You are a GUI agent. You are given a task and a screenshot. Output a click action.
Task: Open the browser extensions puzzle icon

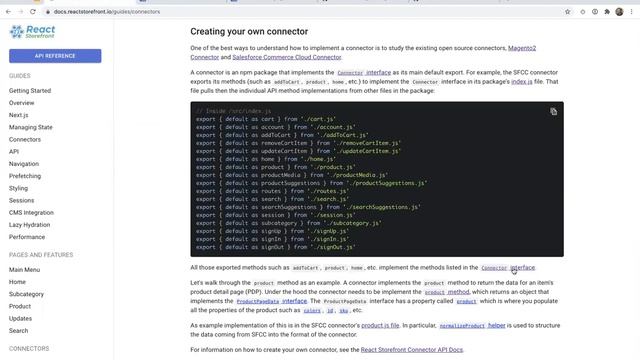point(607,12)
